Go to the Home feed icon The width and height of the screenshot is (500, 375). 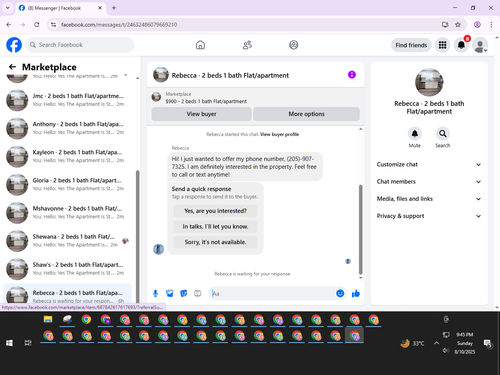(200, 45)
